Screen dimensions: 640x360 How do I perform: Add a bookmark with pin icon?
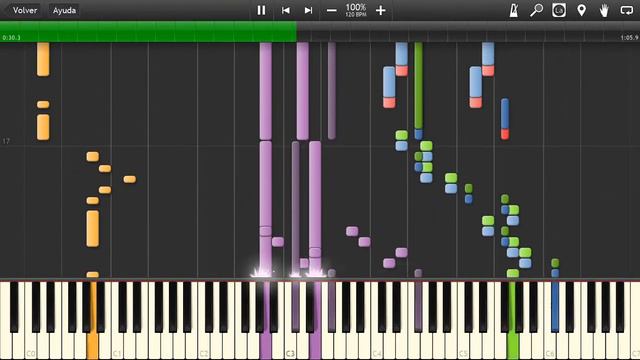click(581, 10)
